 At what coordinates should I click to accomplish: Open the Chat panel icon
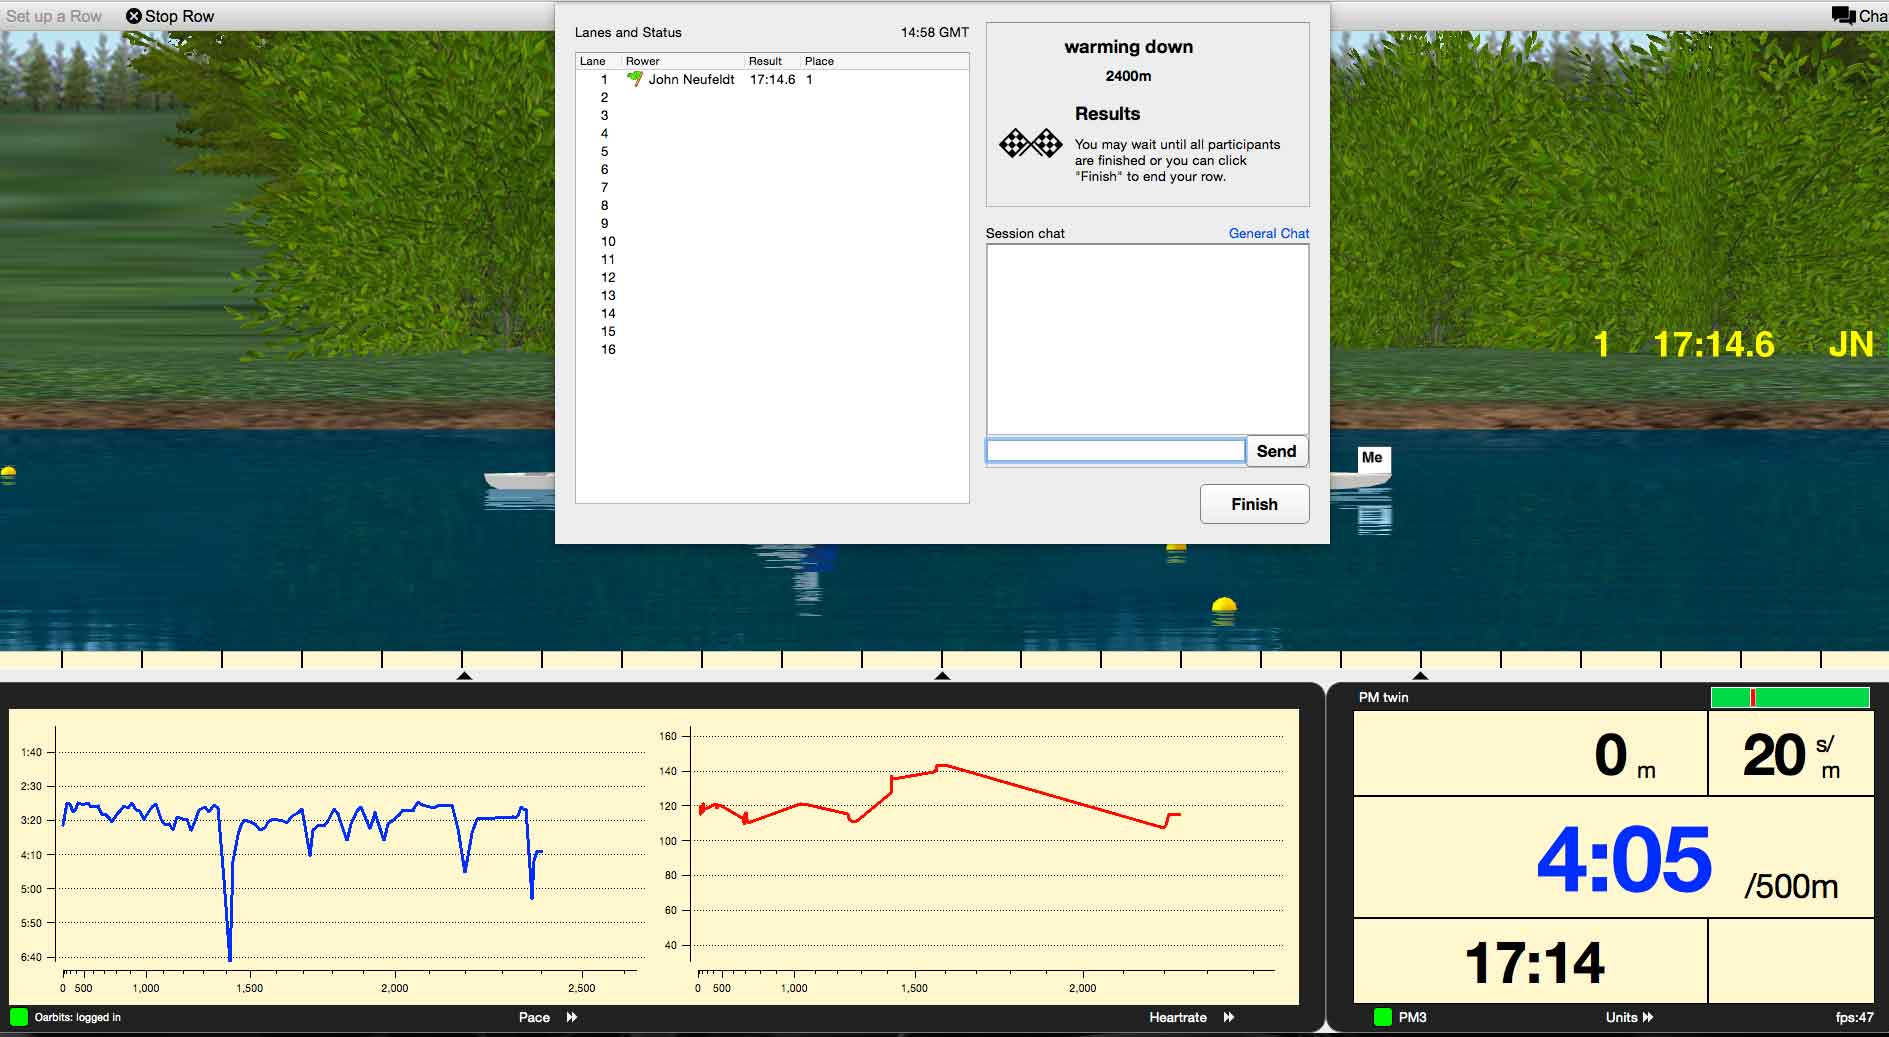[x=1843, y=15]
